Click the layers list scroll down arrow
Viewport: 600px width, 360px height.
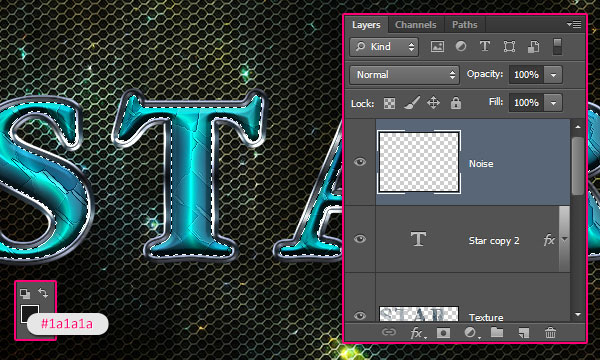(x=578, y=314)
